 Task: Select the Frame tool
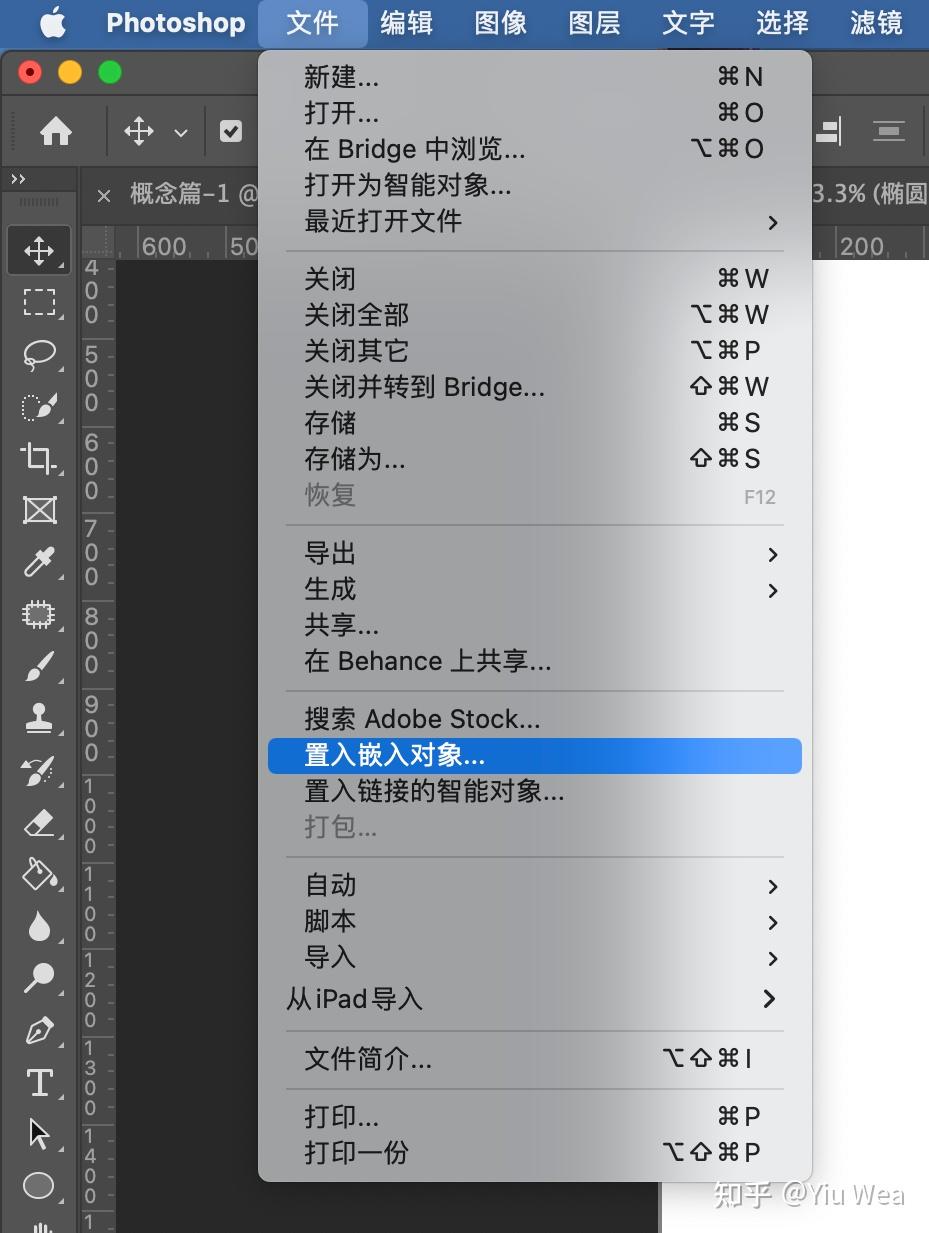coord(39,510)
